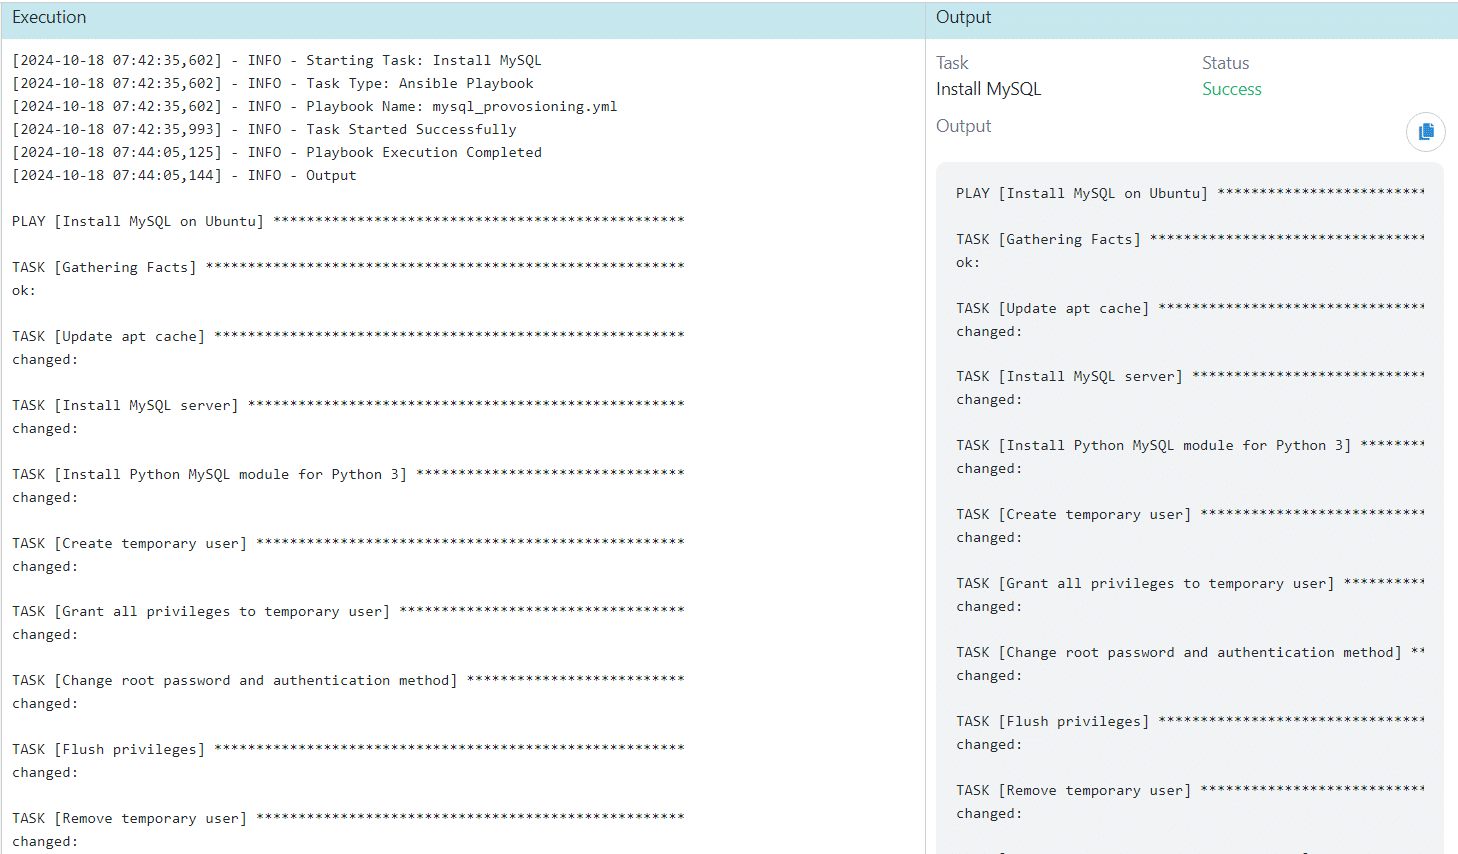
Task: Select 'Install MySQL server' task in Execution log
Action: tap(348, 406)
